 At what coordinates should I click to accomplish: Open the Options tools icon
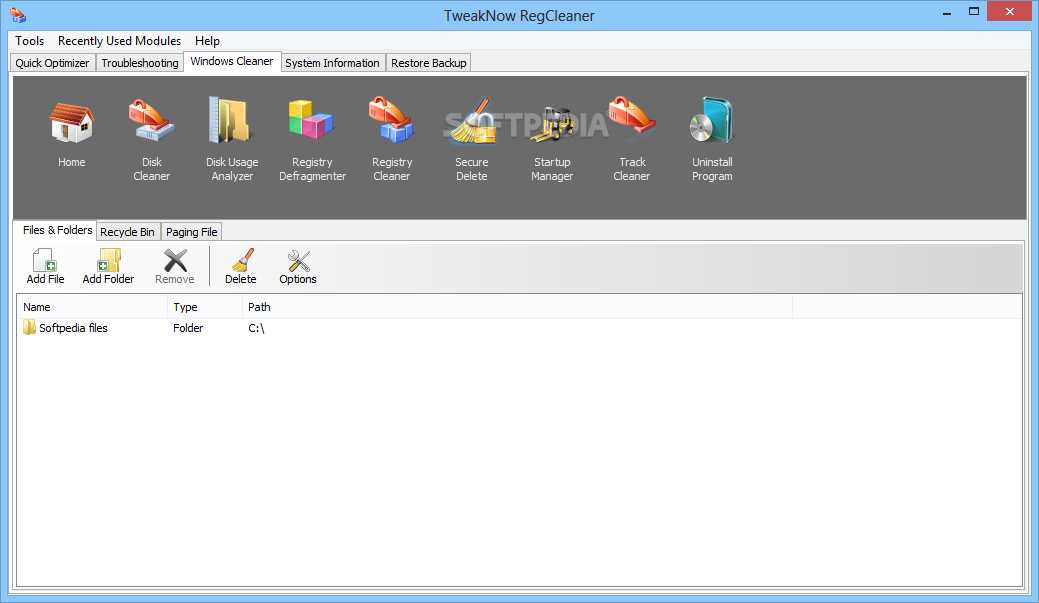(x=298, y=260)
